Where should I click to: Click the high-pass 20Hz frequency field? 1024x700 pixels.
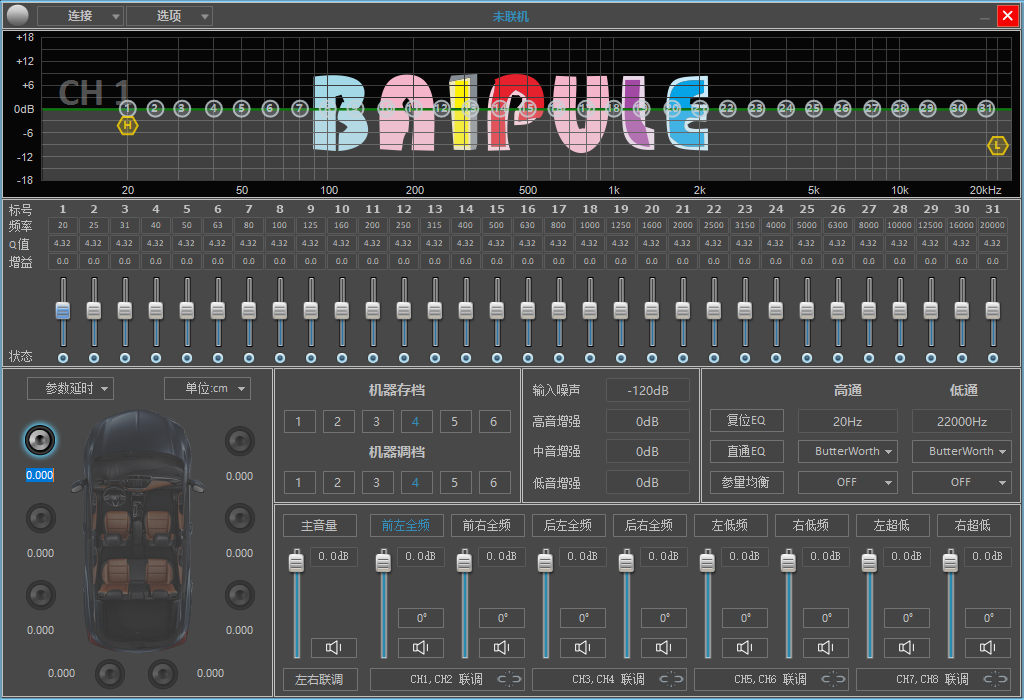(848, 421)
